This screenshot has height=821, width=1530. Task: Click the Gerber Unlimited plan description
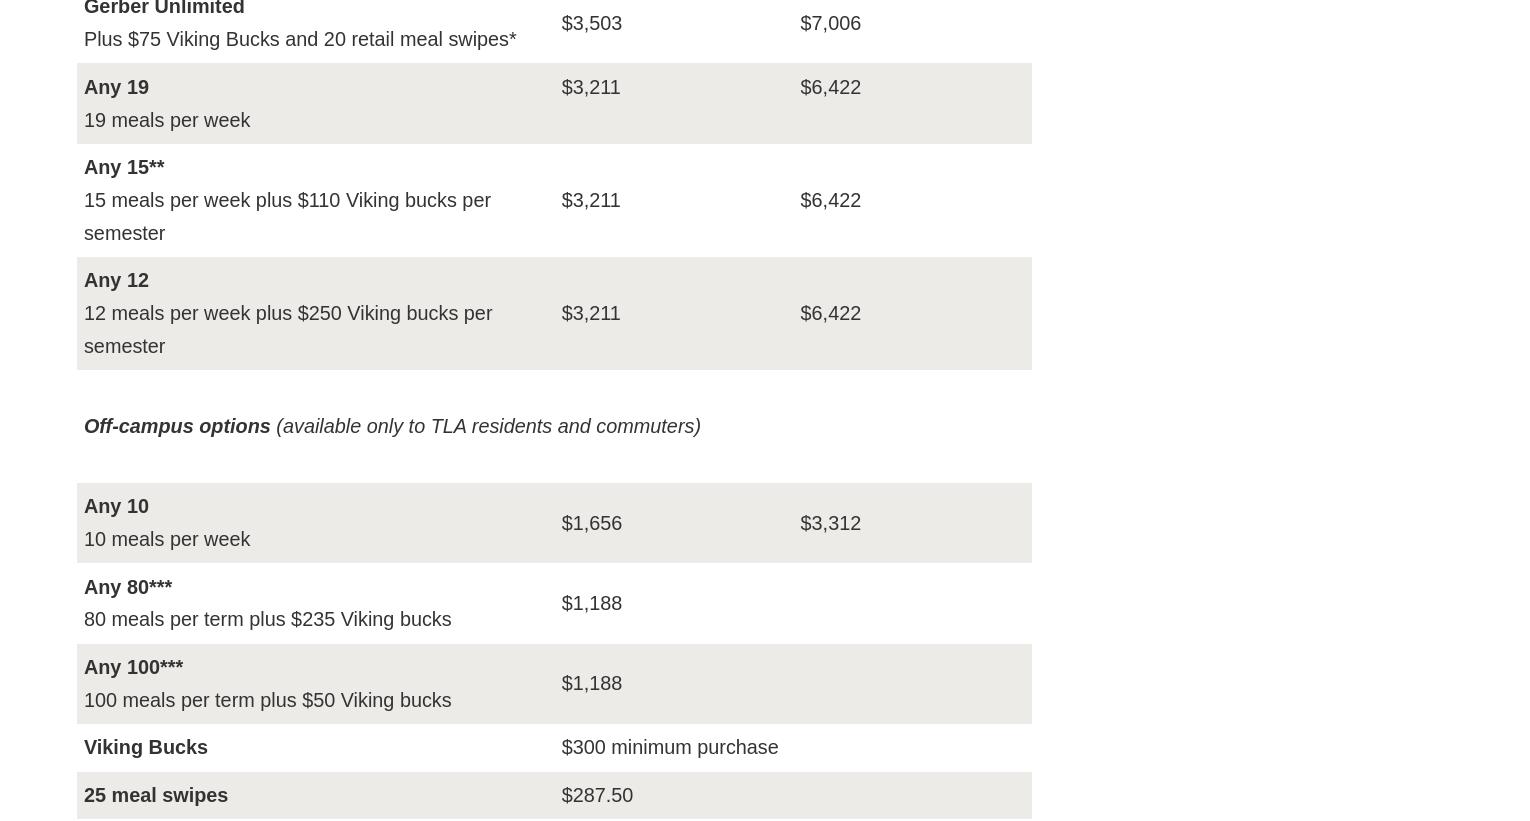coord(300,39)
